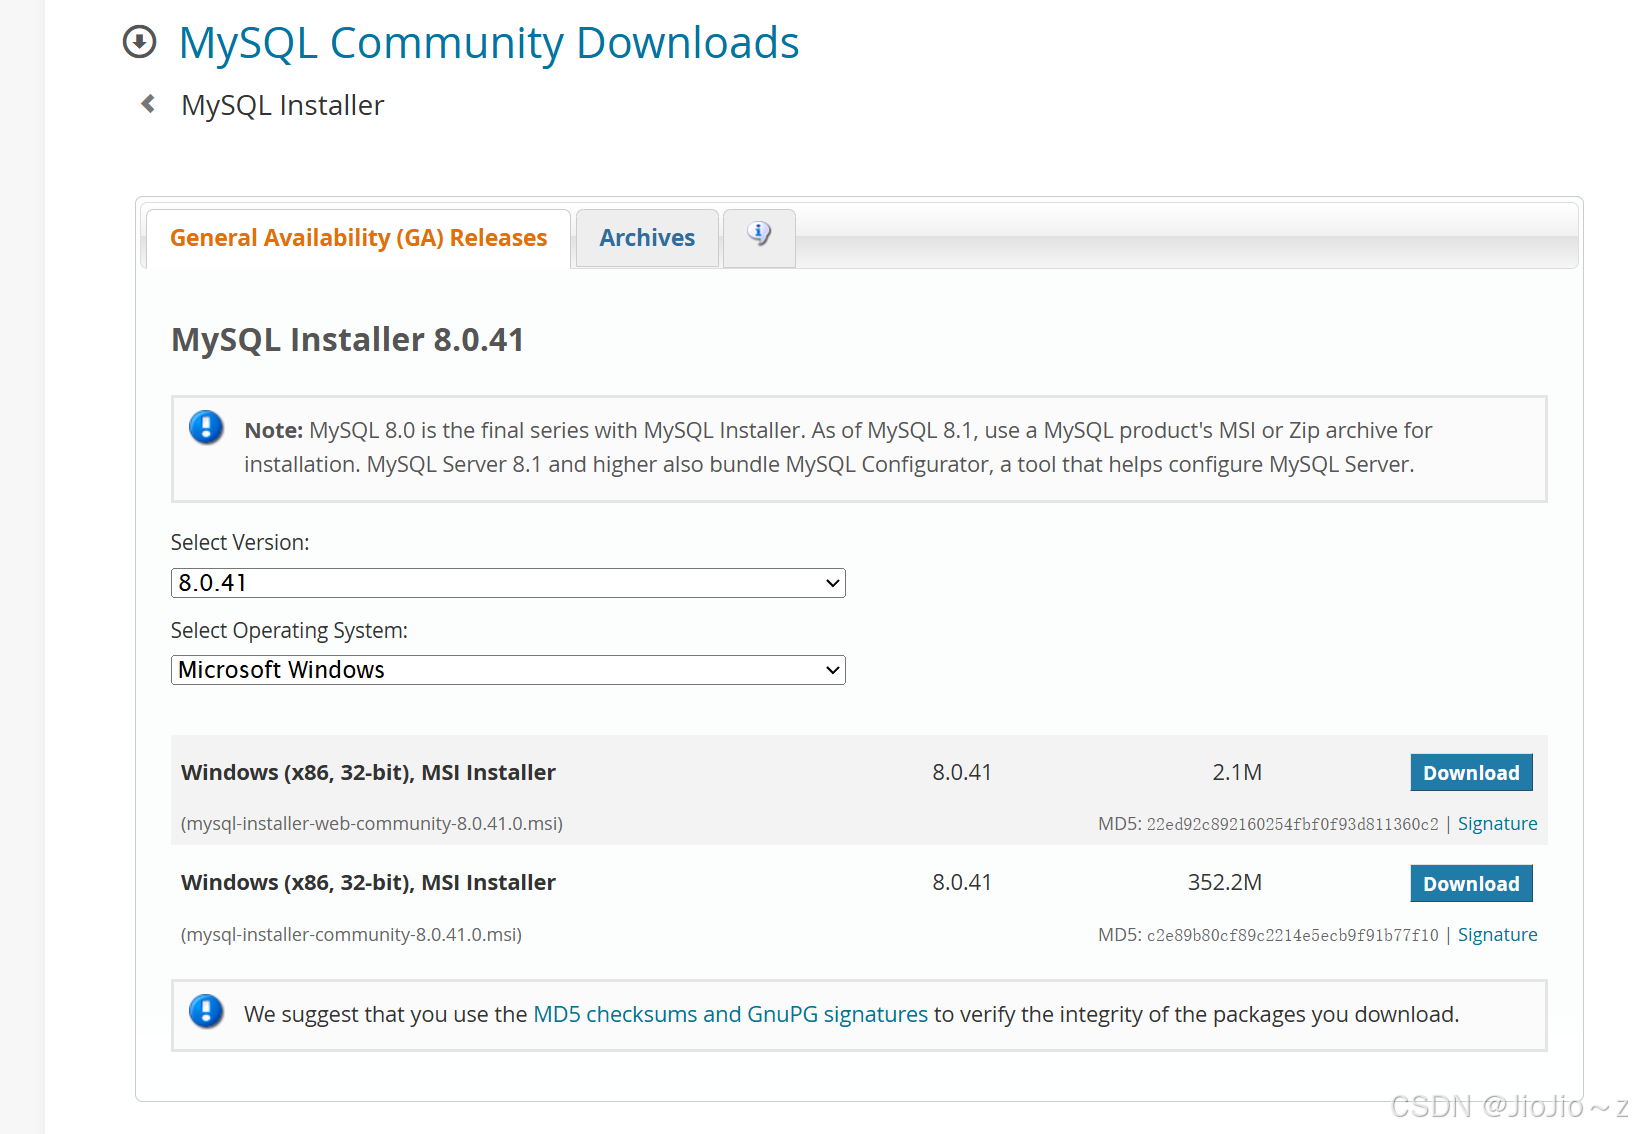Click the 8.0.41 version in 352.2M row

961,883
